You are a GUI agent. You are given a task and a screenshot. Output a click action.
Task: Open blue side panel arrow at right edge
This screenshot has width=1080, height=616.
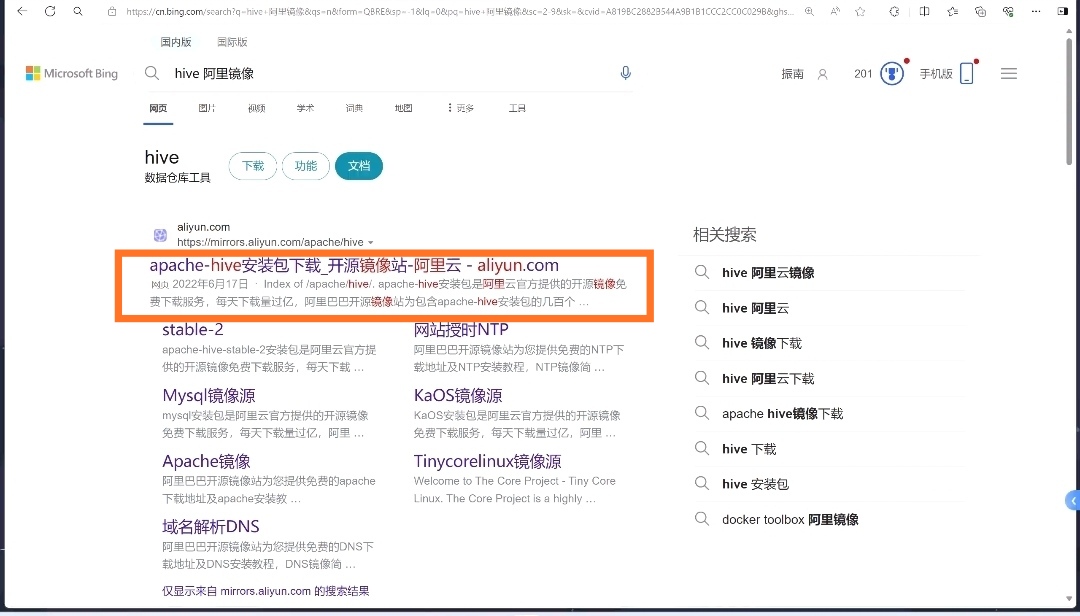[x=1072, y=500]
